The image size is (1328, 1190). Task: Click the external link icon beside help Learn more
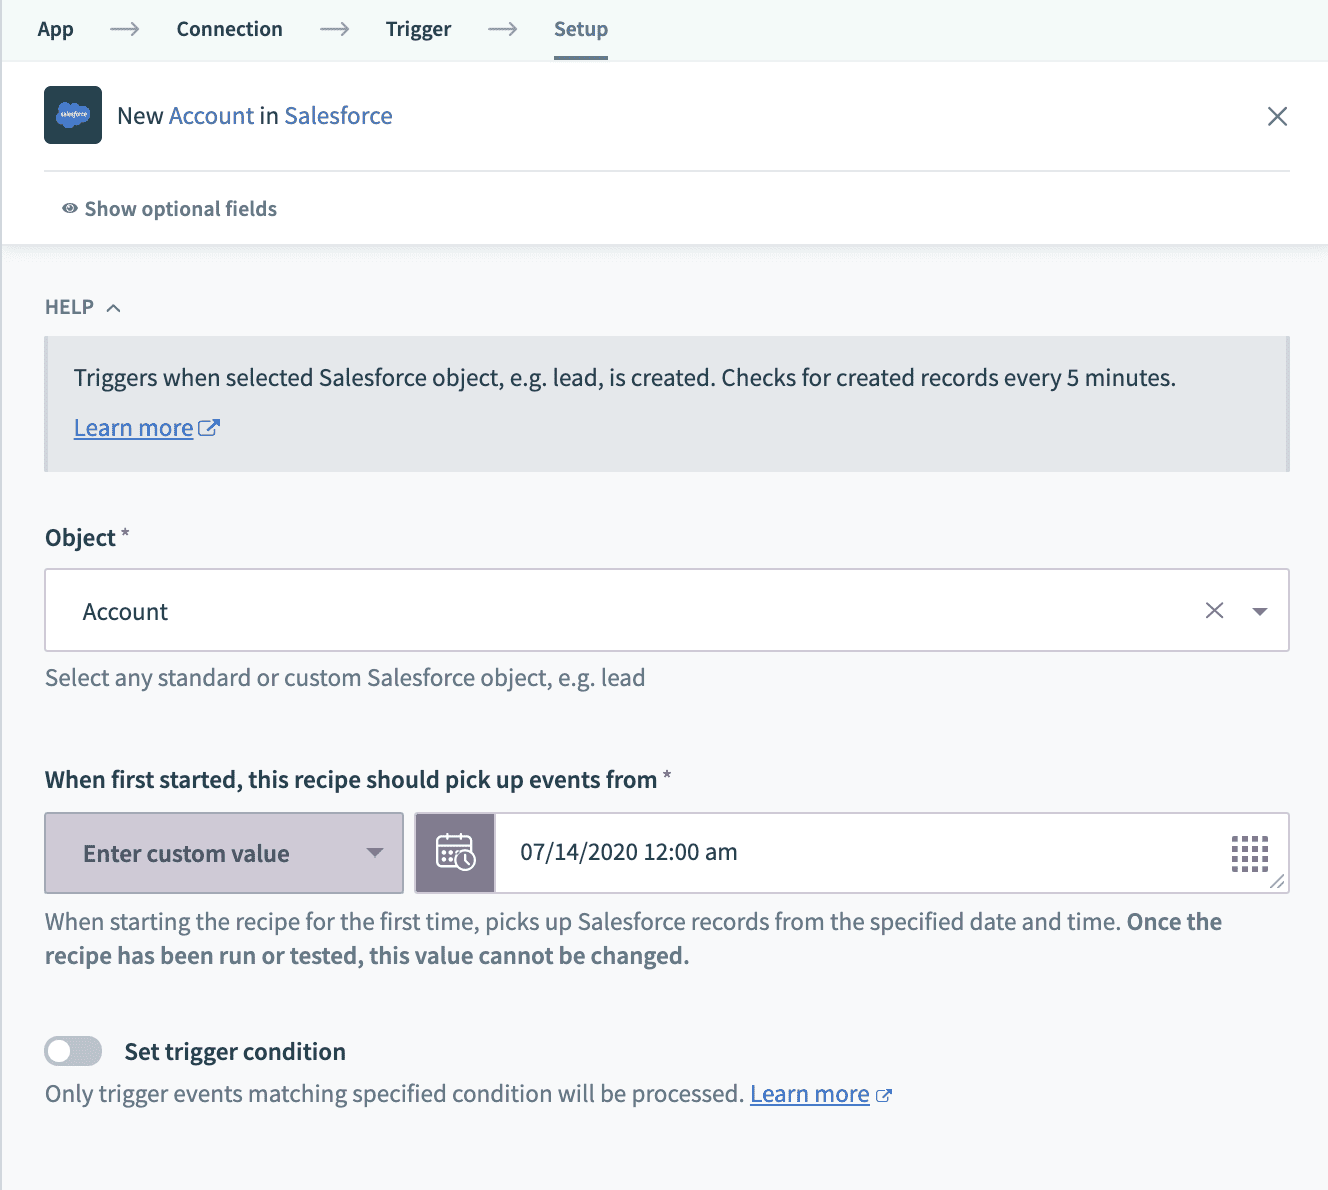(x=209, y=428)
